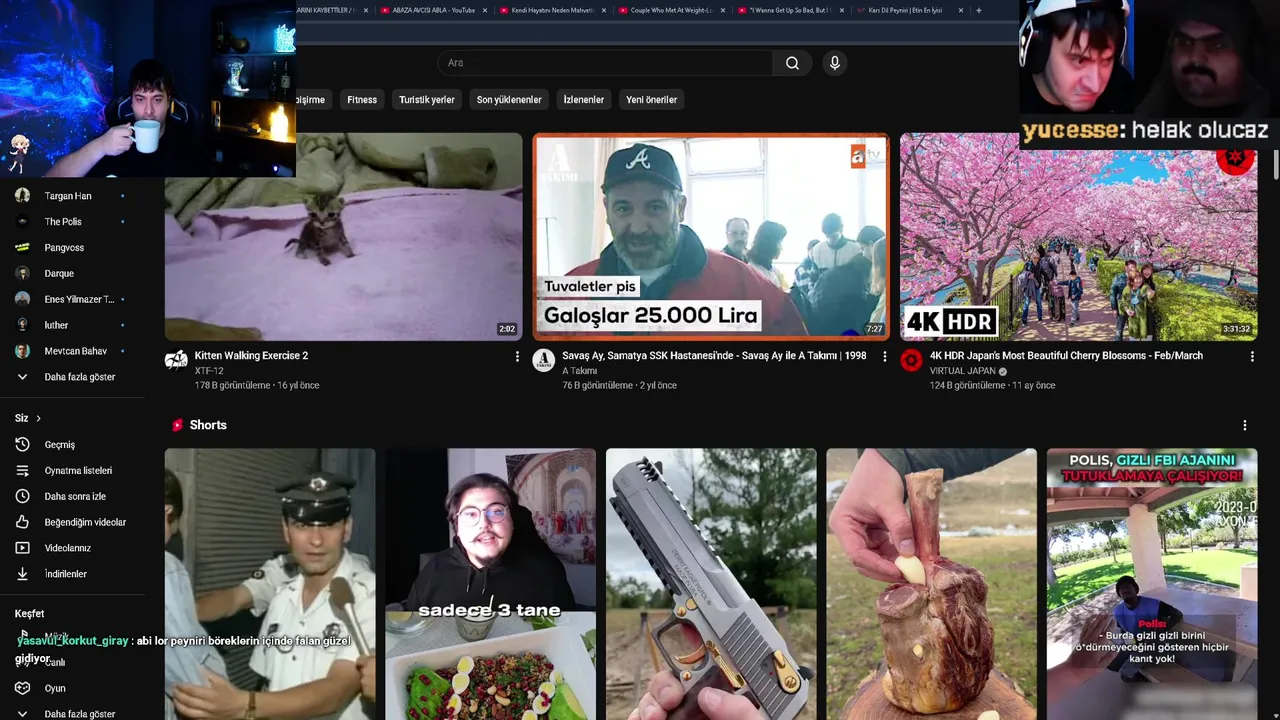Close the Couple Who Met At Weight-Lo tab
Viewport: 1280px width, 720px height.
click(723, 10)
